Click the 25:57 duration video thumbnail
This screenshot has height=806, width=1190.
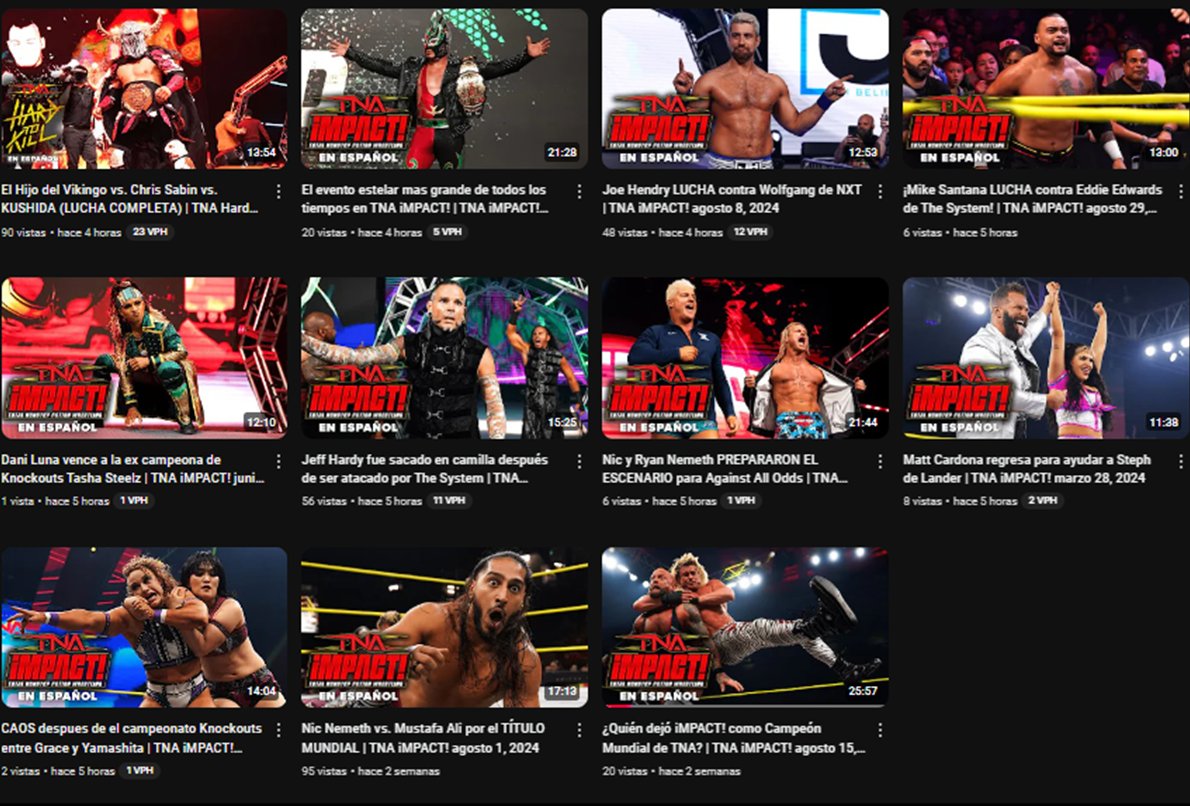pyautogui.click(x=745, y=628)
